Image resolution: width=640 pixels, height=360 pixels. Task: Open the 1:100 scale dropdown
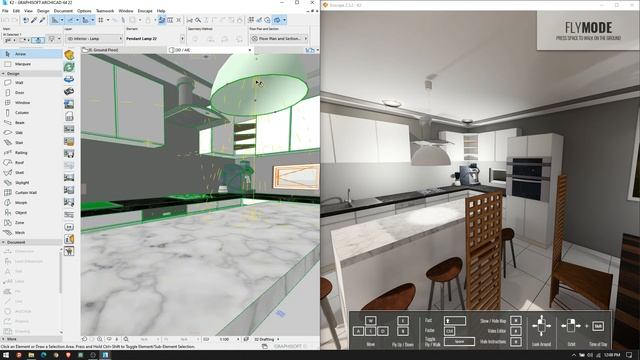click(x=238, y=339)
